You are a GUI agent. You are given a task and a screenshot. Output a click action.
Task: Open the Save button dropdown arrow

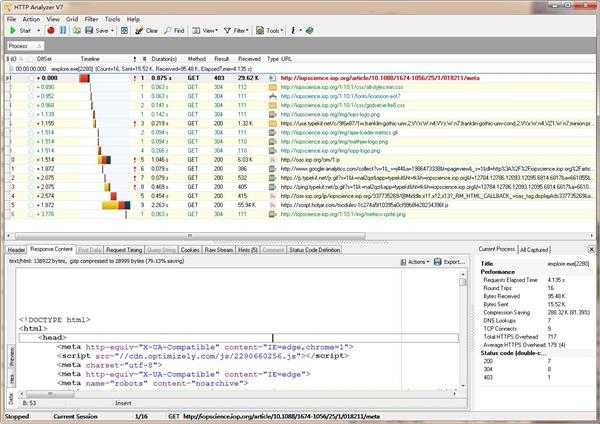tap(112, 31)
